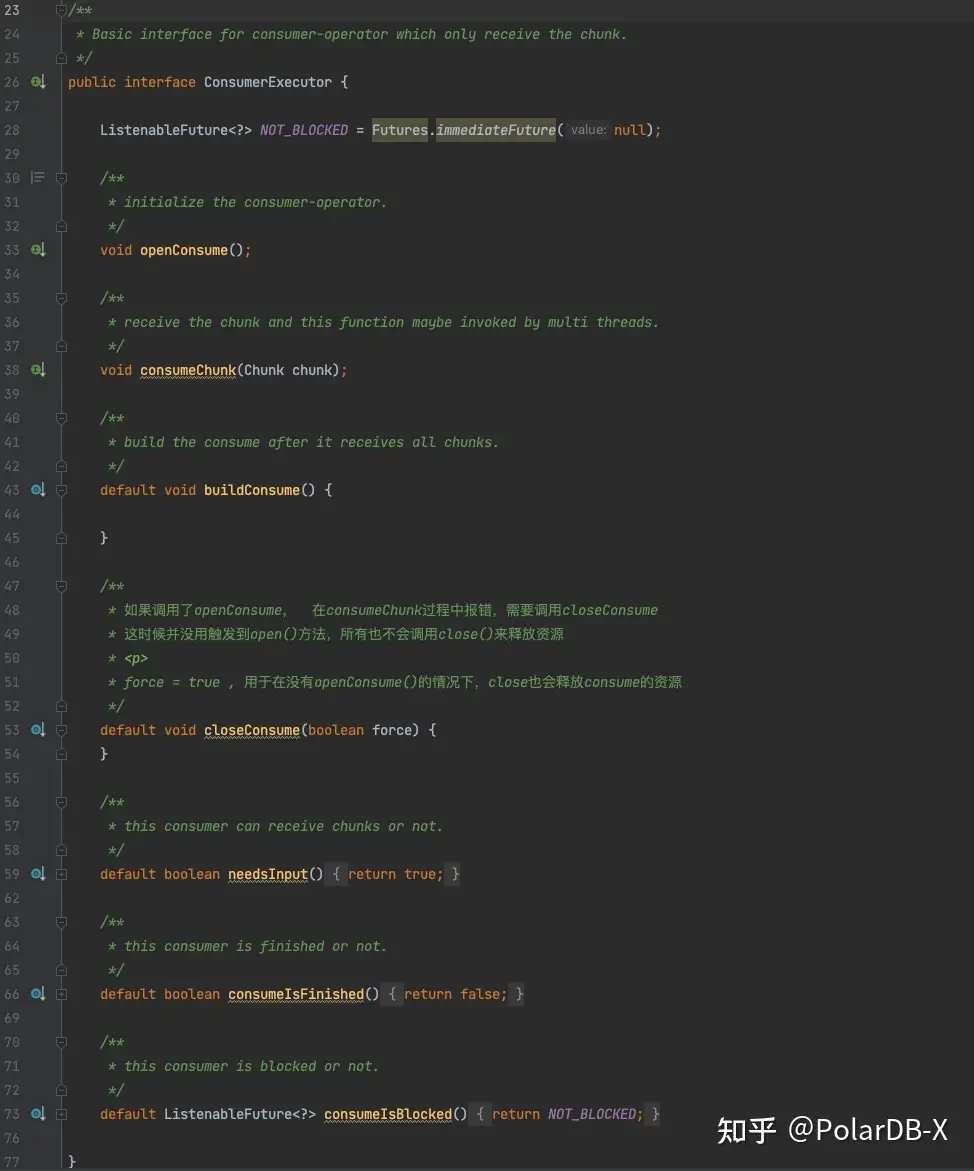Click fold end marker at line 58
Image resolution: width=974 pixels, height=1171 pixels.
(x=62, y=850)
